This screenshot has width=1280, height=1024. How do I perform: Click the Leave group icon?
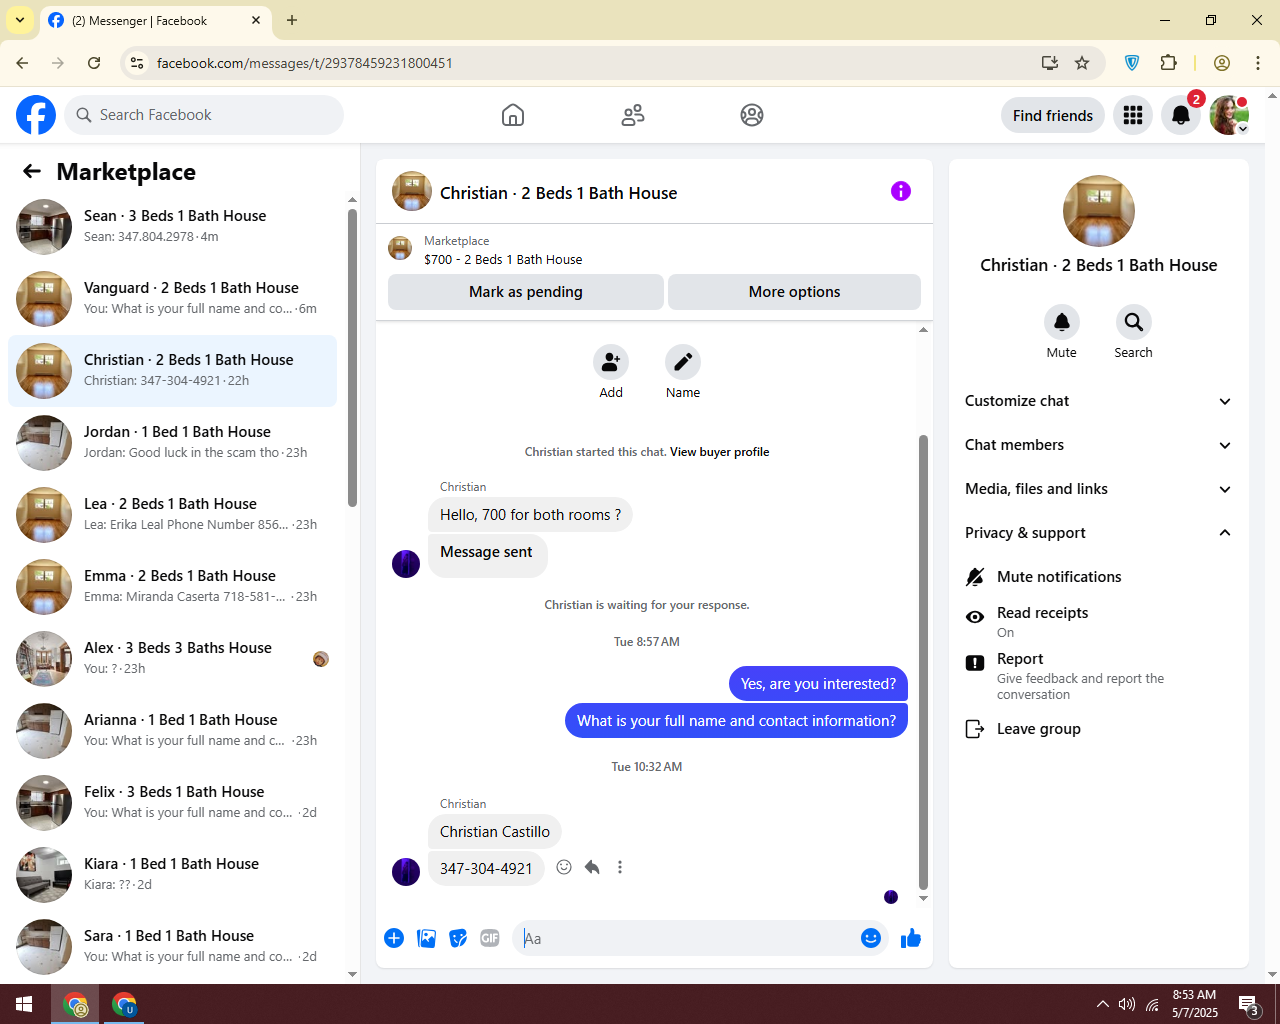[975, 729]
